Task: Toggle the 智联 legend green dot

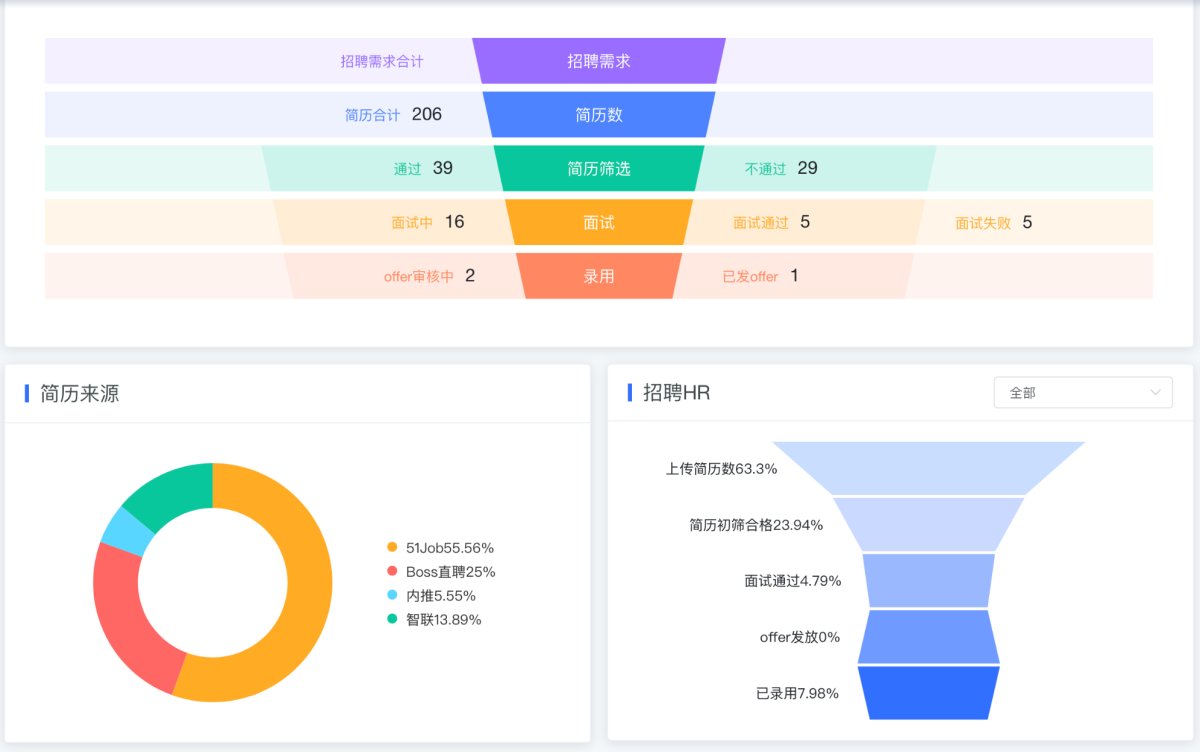Action: (392, 619)
